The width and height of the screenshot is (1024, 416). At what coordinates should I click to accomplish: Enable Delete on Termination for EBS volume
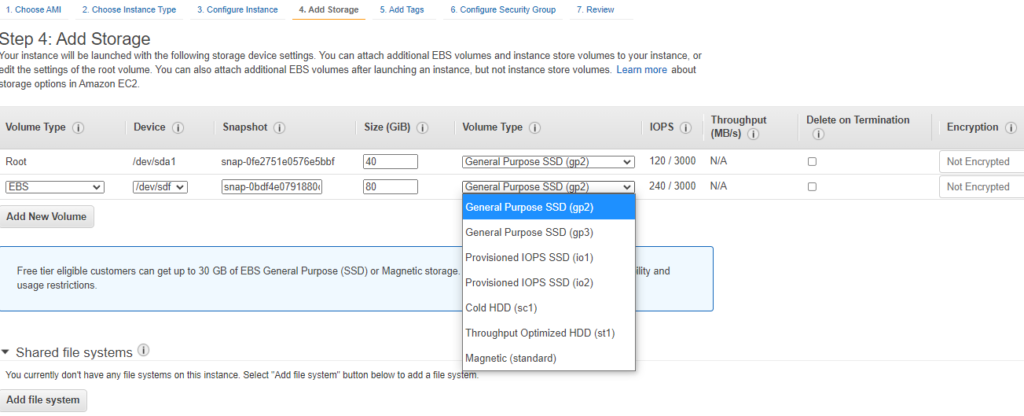coord(812,186)
